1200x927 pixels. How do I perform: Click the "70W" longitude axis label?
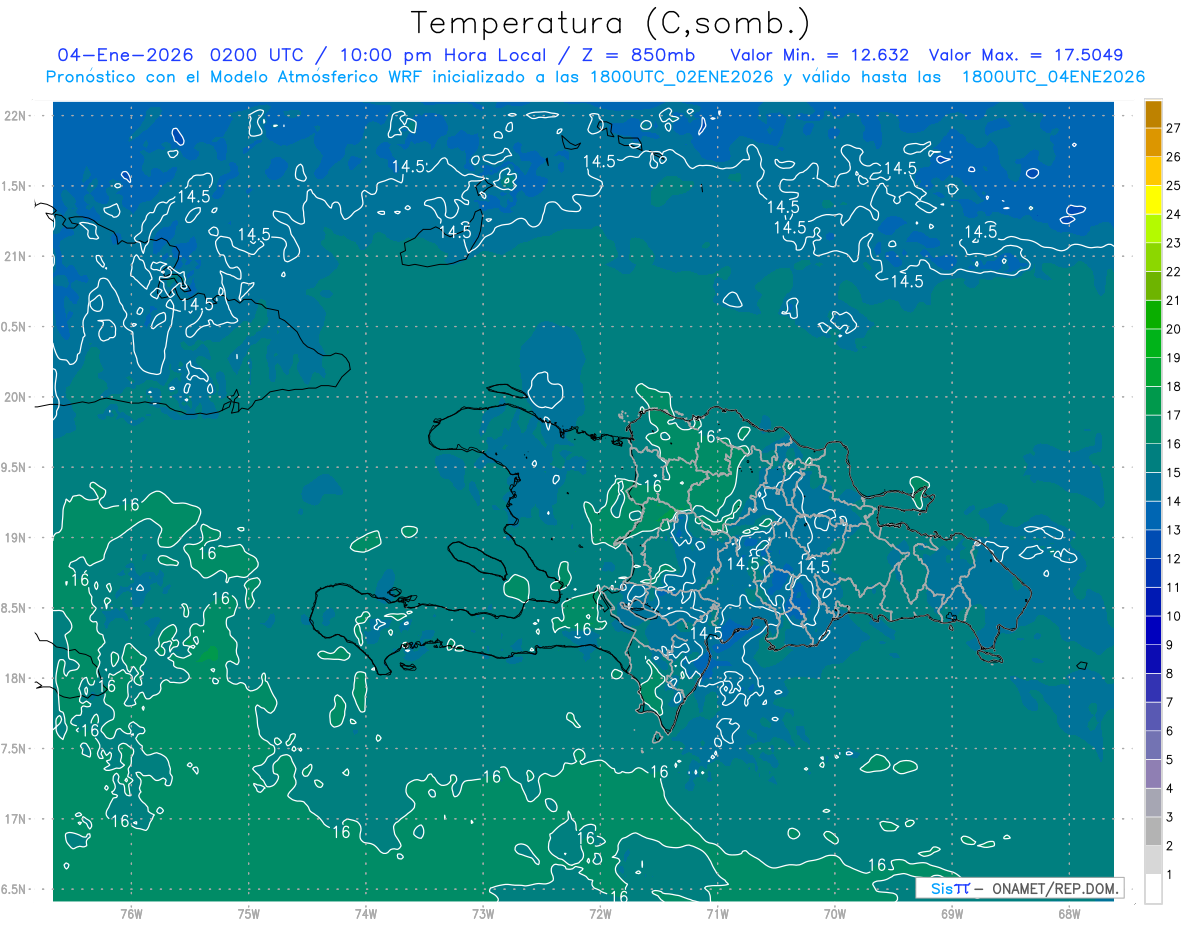click(835, 914)
